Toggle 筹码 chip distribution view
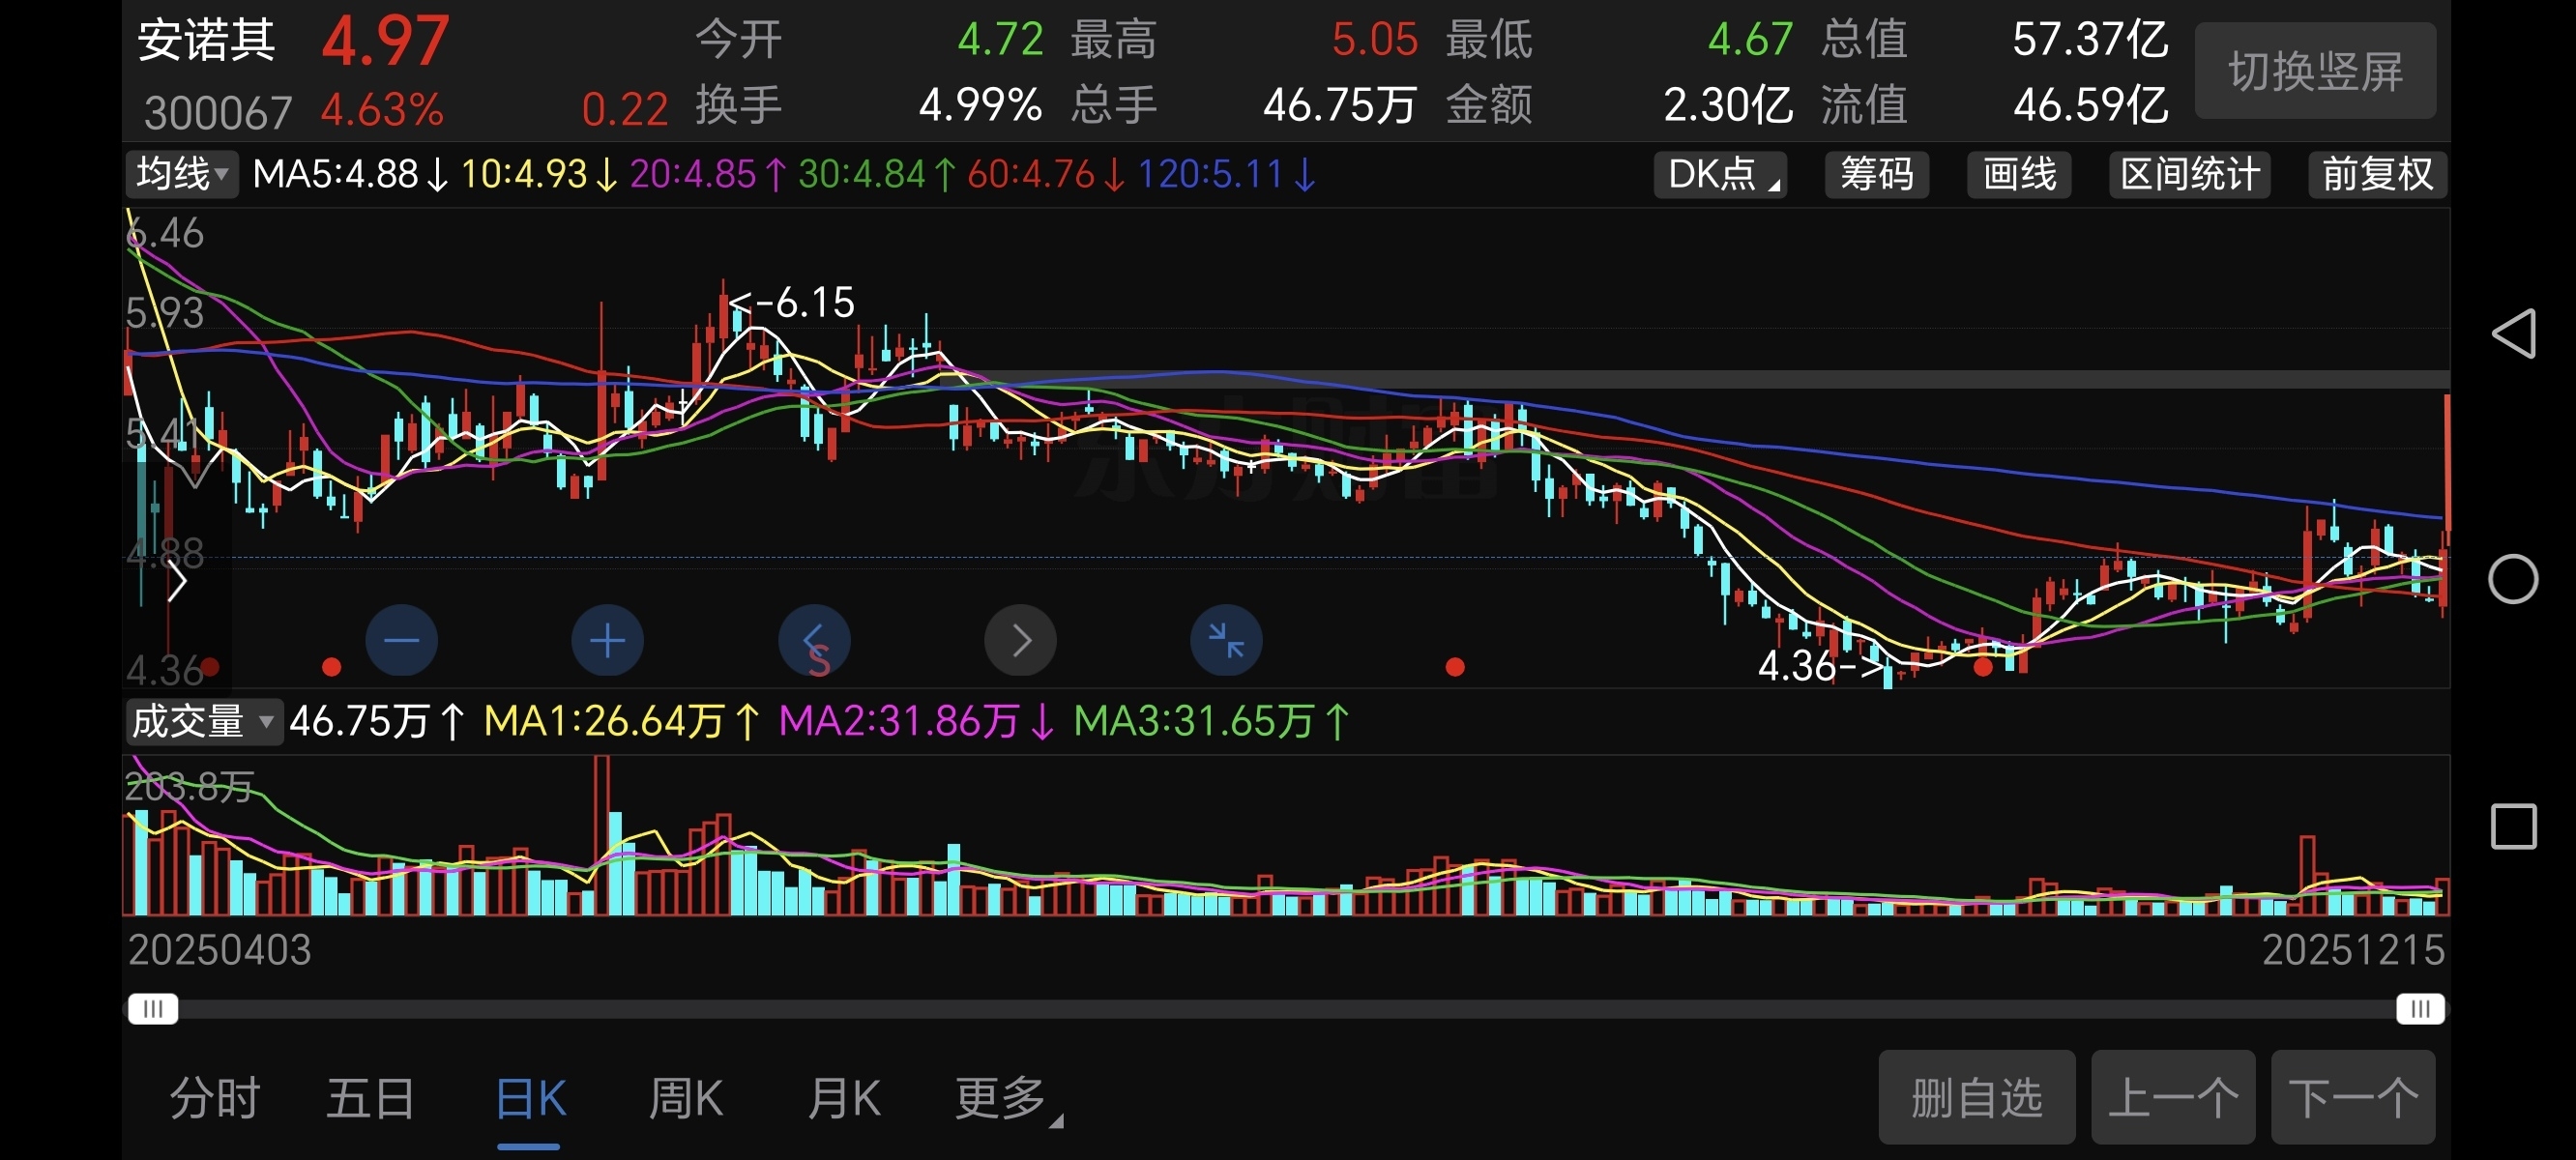 tap(1876, 174)
